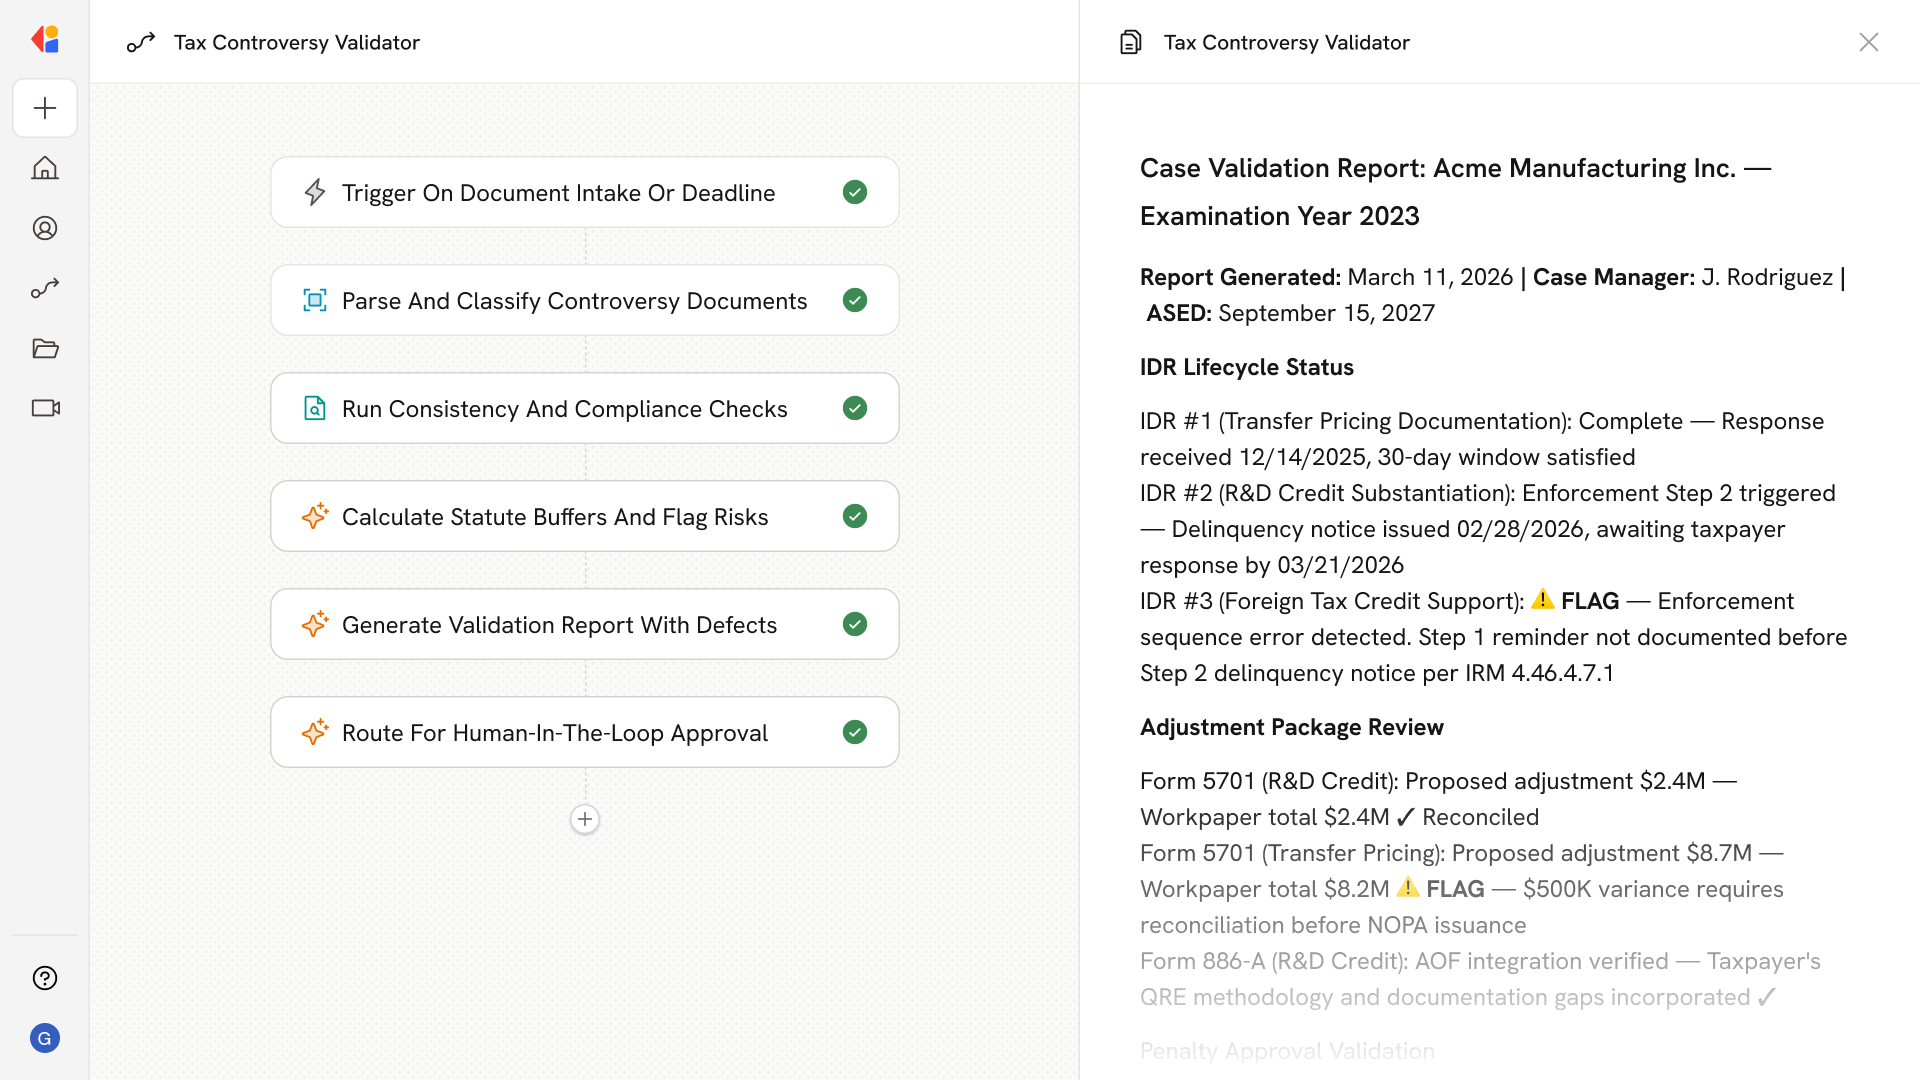The width and height of the screenshot is (1920, 1080).
Task: Click lightning trigger icon on first step
Action: pyautogui.click(x=315, y=192)
